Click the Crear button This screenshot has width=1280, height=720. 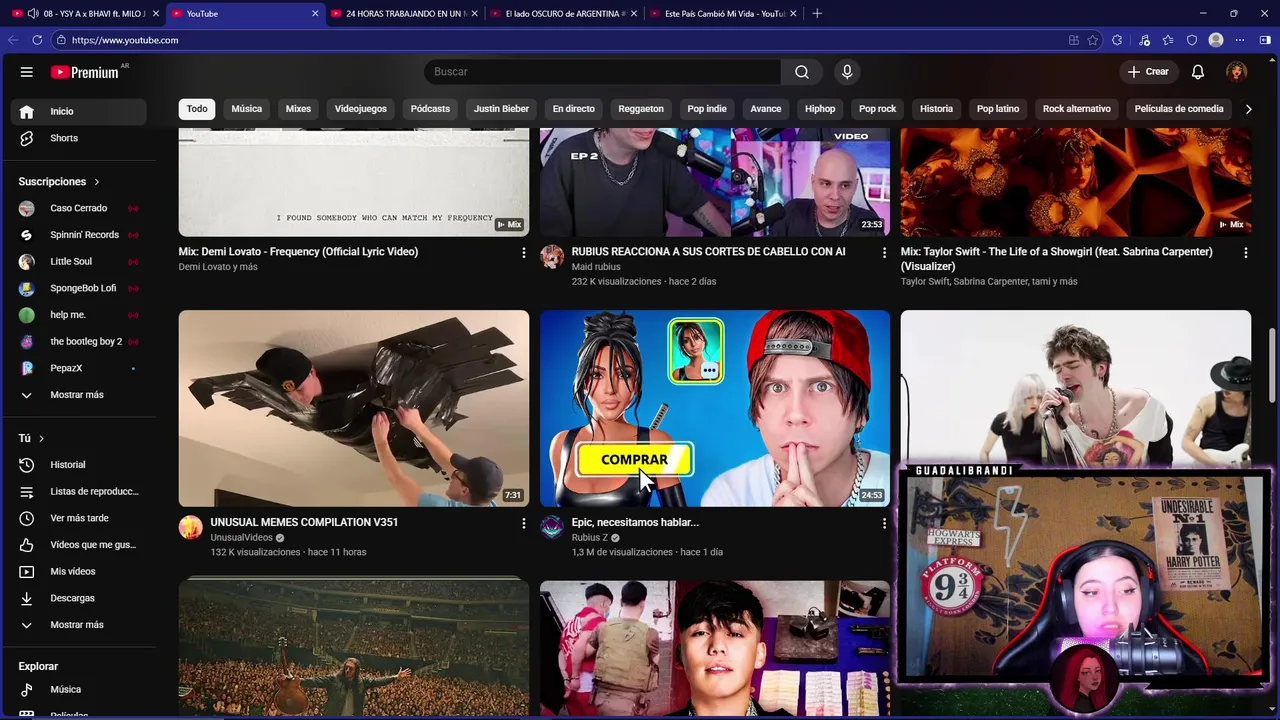coord(1148,72)
